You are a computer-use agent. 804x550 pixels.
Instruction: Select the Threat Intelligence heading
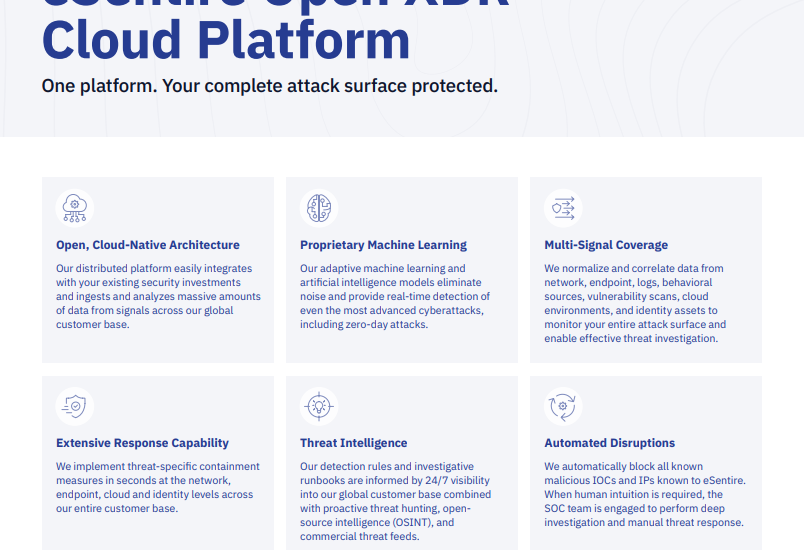[x=354, y=443]
